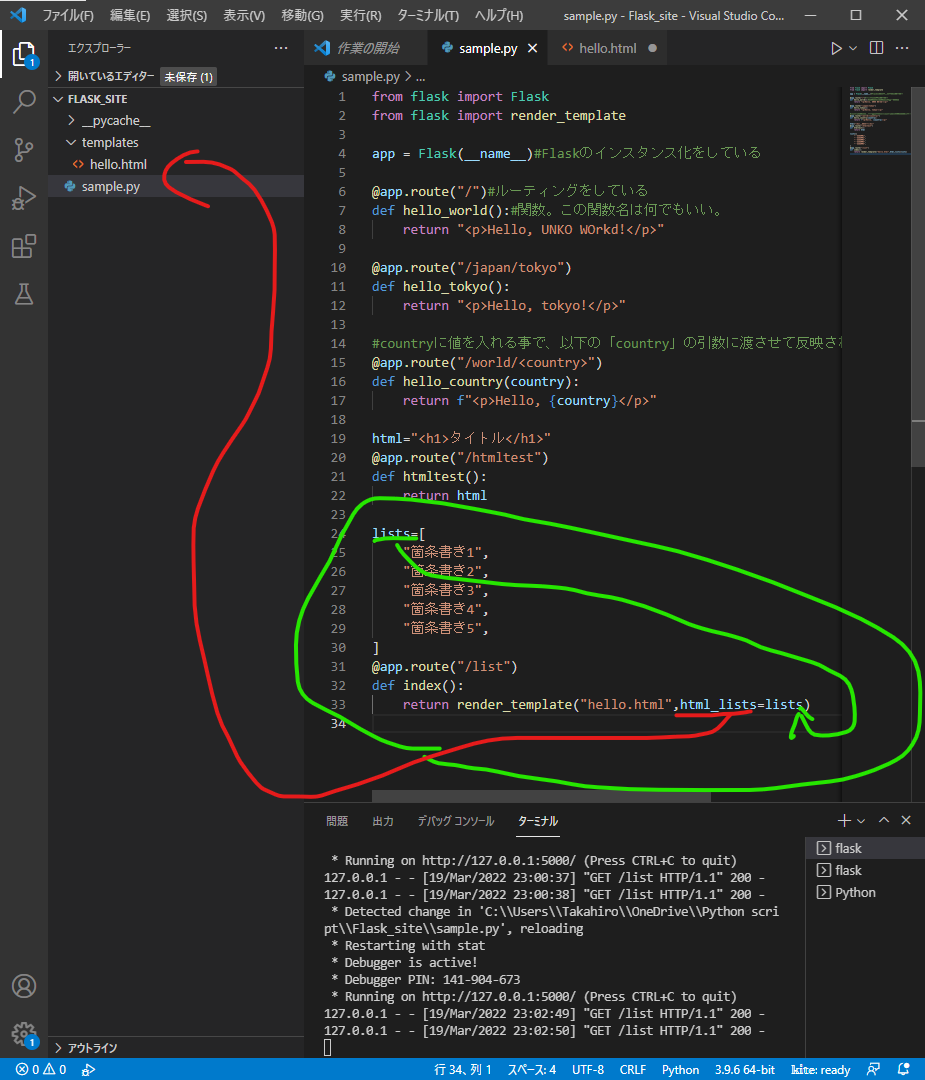Change line endings by clicking CRLF
The image size is (925, 1080).
[633, 1069]
